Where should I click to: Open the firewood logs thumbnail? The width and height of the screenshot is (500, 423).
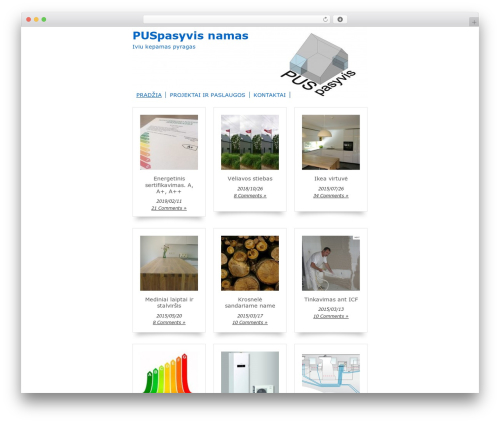tap(250, 263)
